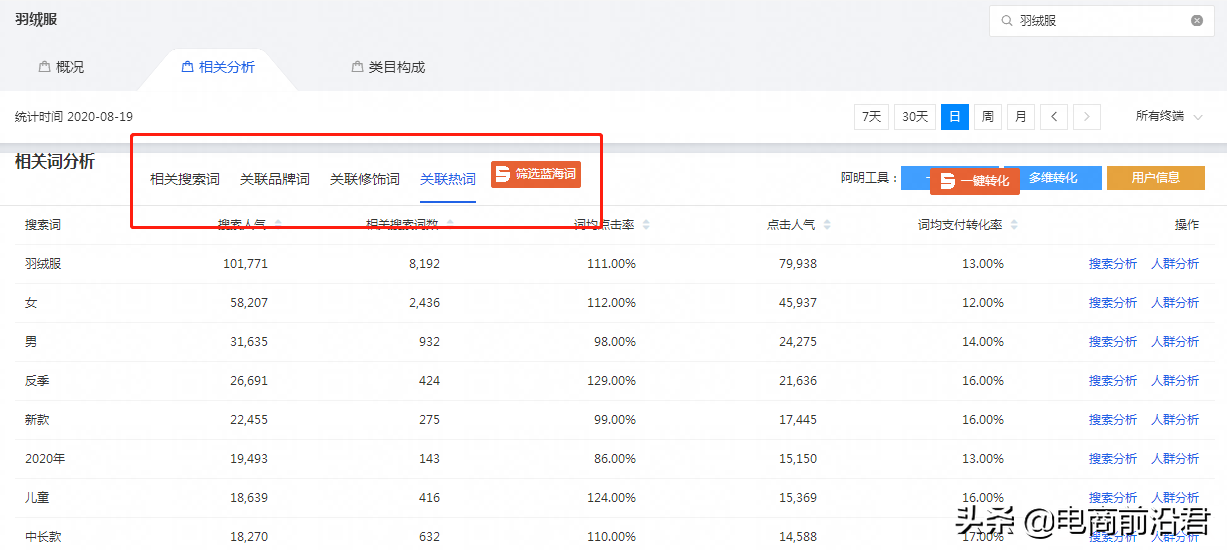Open 人群分析 for 新款 row
This screenshot has width=1227, height=553.
[x=1175, y=420]
